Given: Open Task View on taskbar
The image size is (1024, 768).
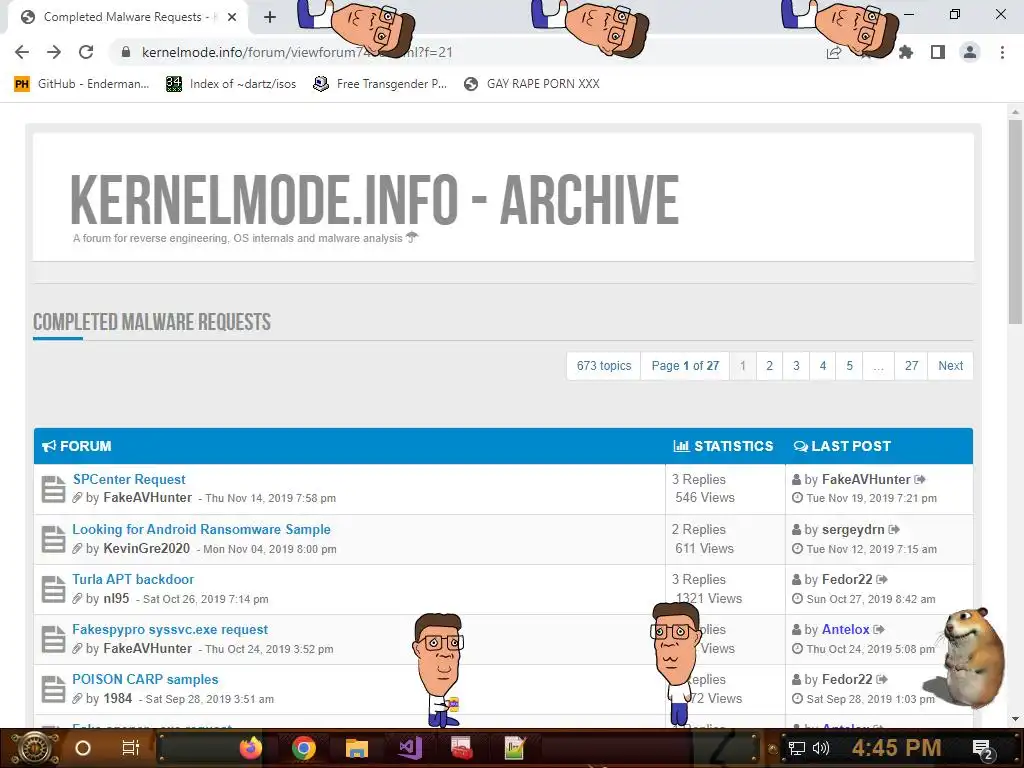Looking at the screenshot, I should [x=131, y=748].
